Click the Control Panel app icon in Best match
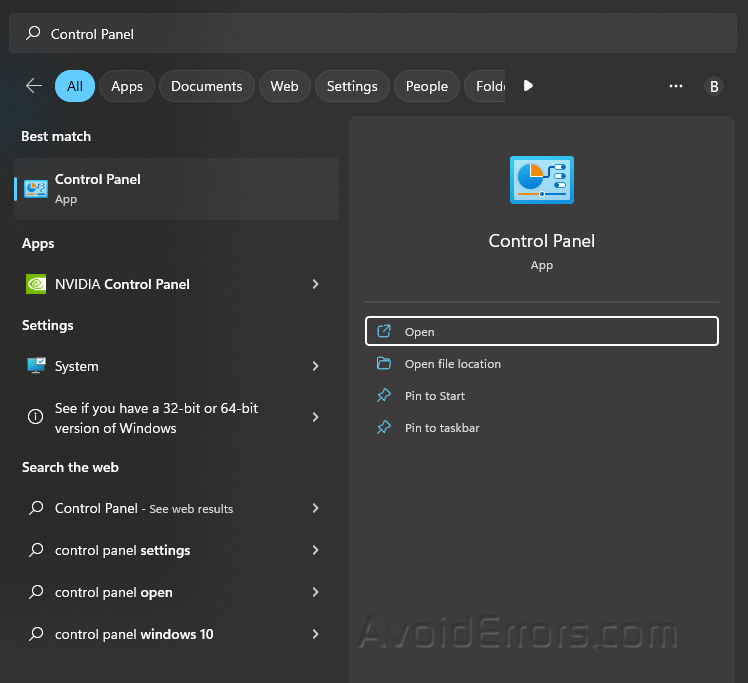The width and height of the screenshot is (748, 683). tap(36, 189)
